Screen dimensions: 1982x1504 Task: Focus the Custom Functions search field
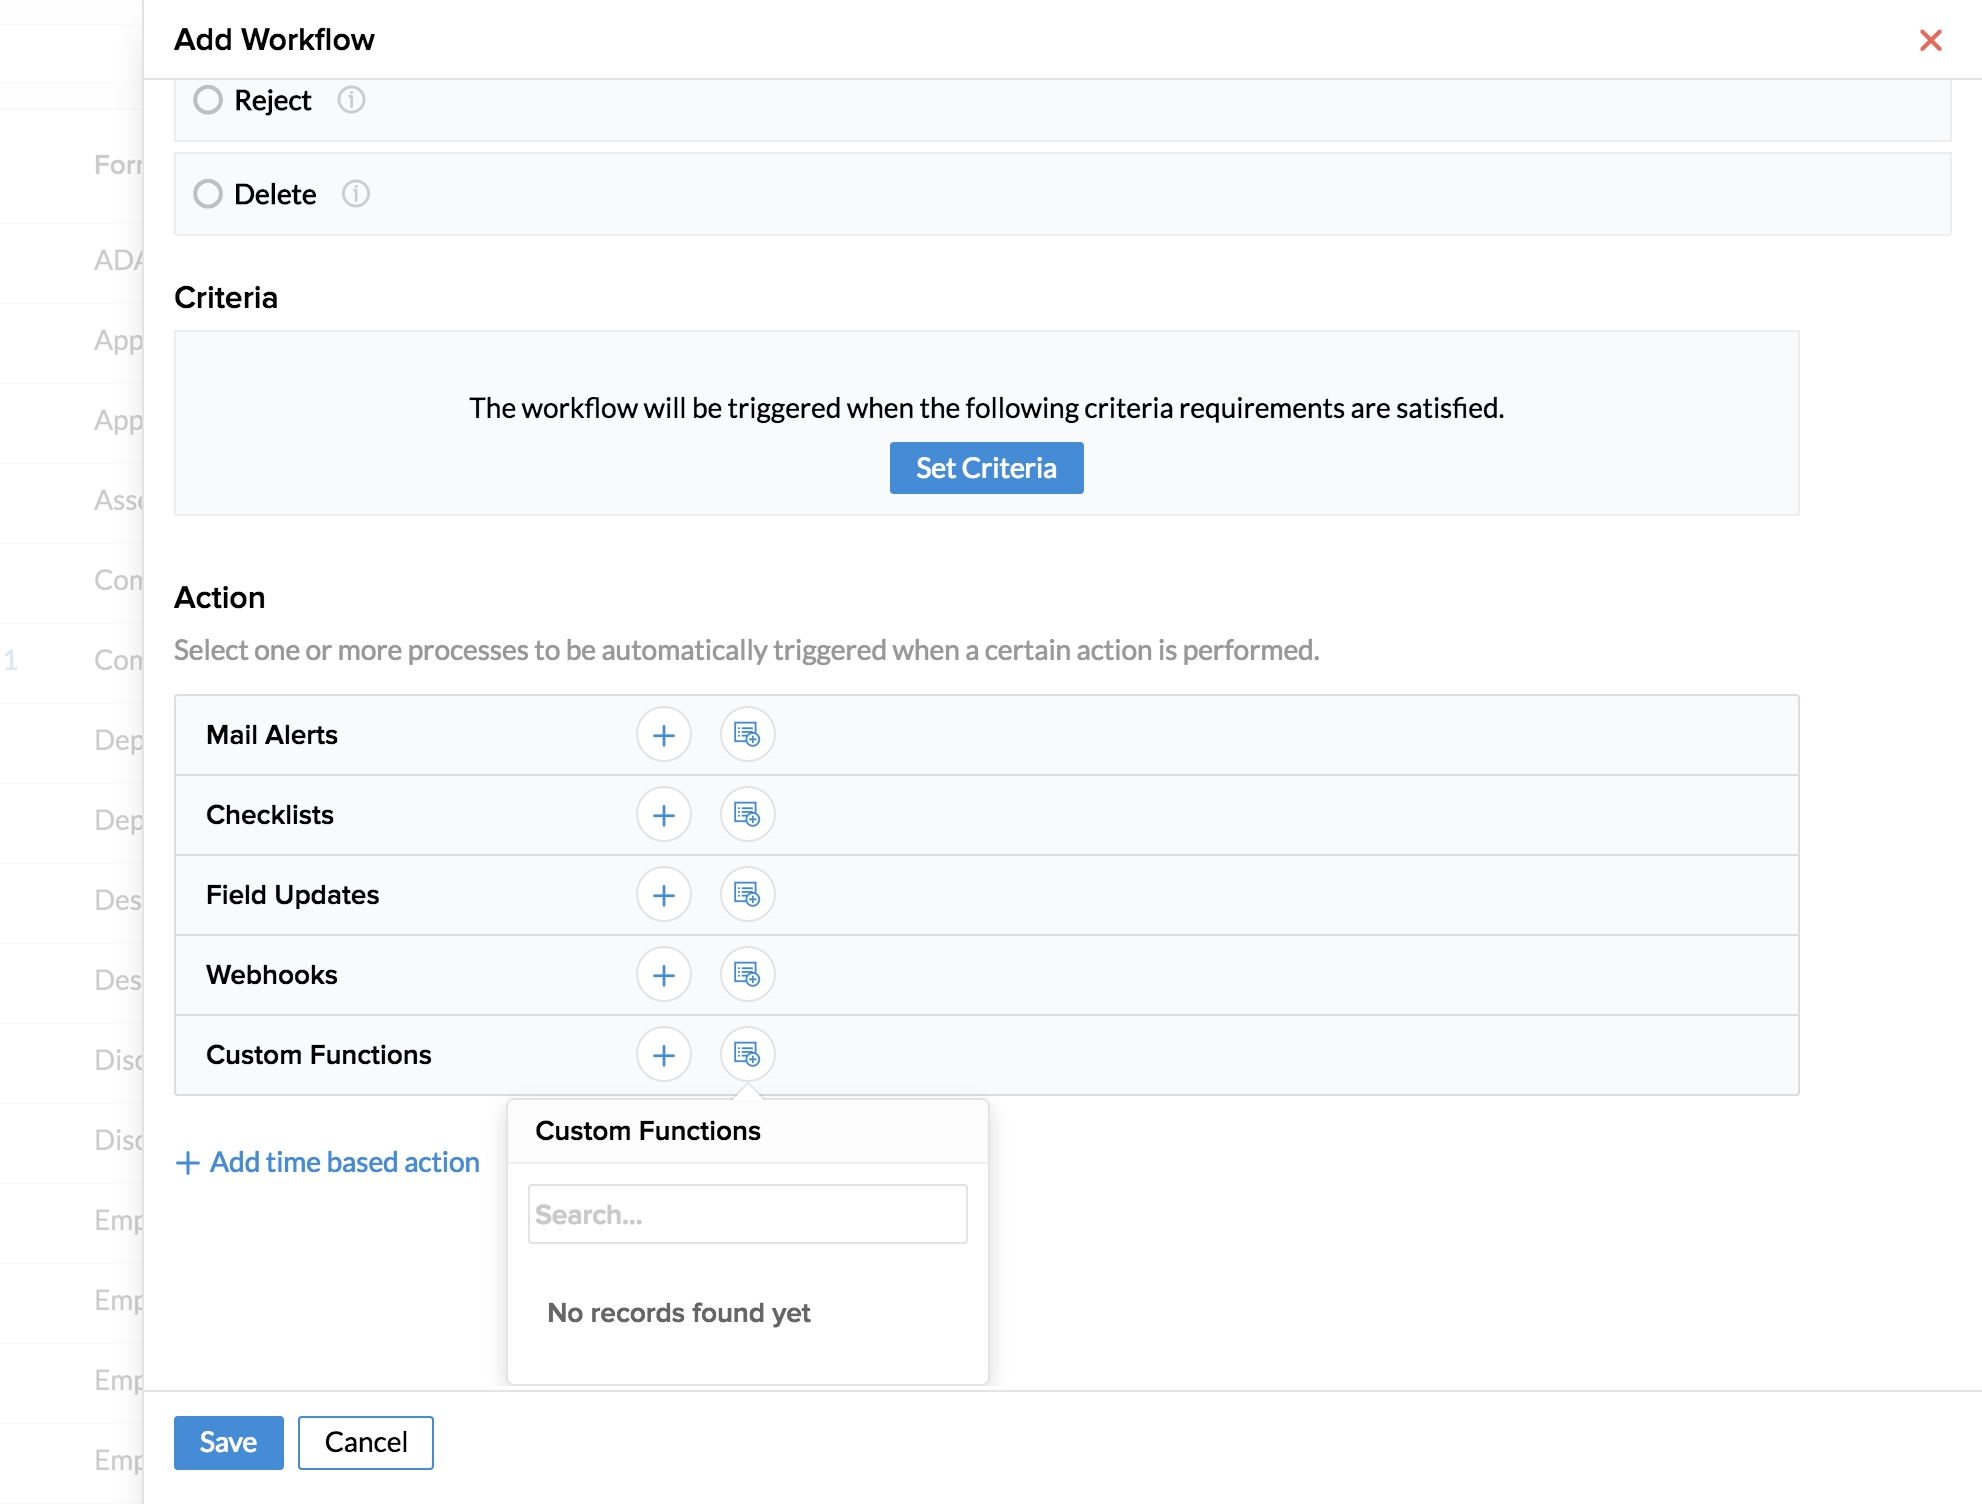(x=747, y=1214)
